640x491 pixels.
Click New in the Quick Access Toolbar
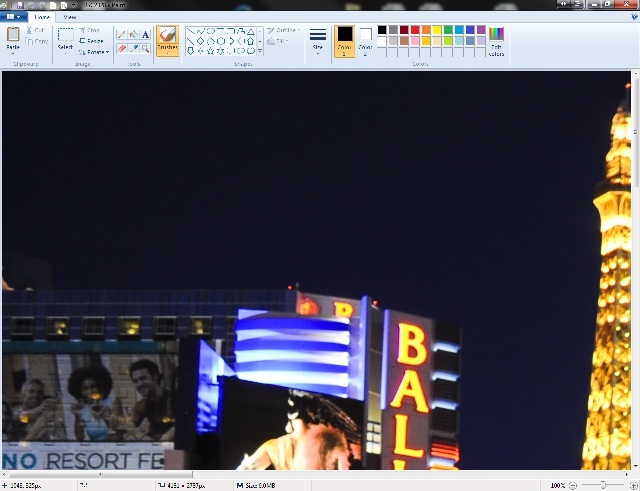pos(53,5)
